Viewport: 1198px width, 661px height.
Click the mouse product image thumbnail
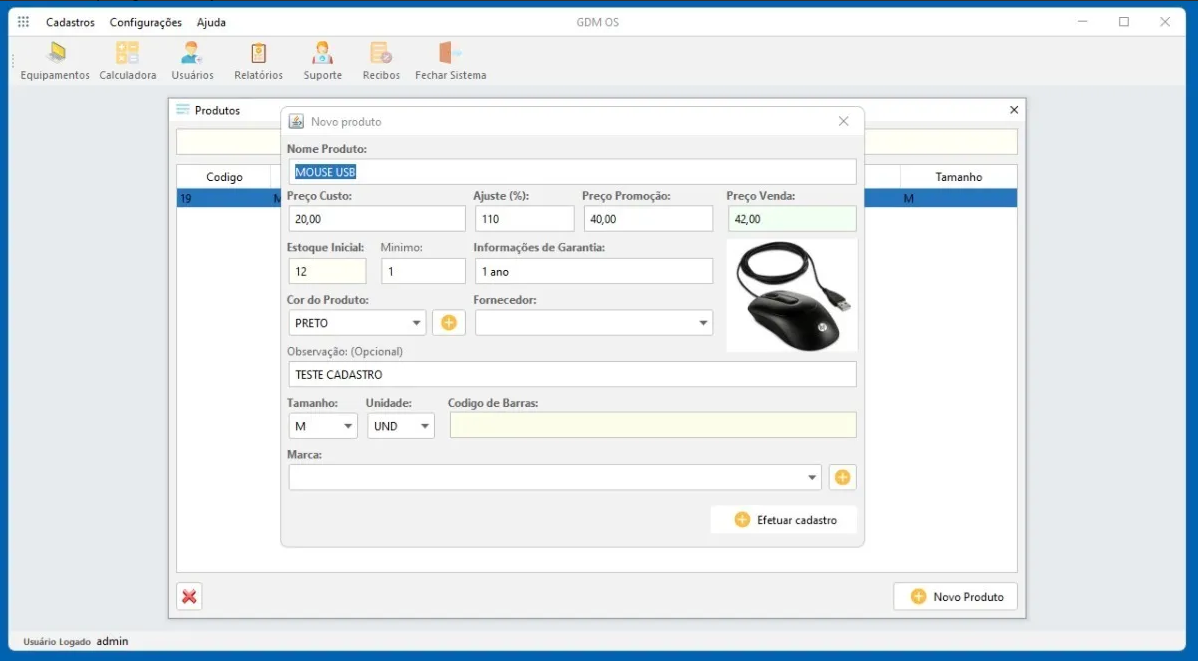(x=792, y=296)
